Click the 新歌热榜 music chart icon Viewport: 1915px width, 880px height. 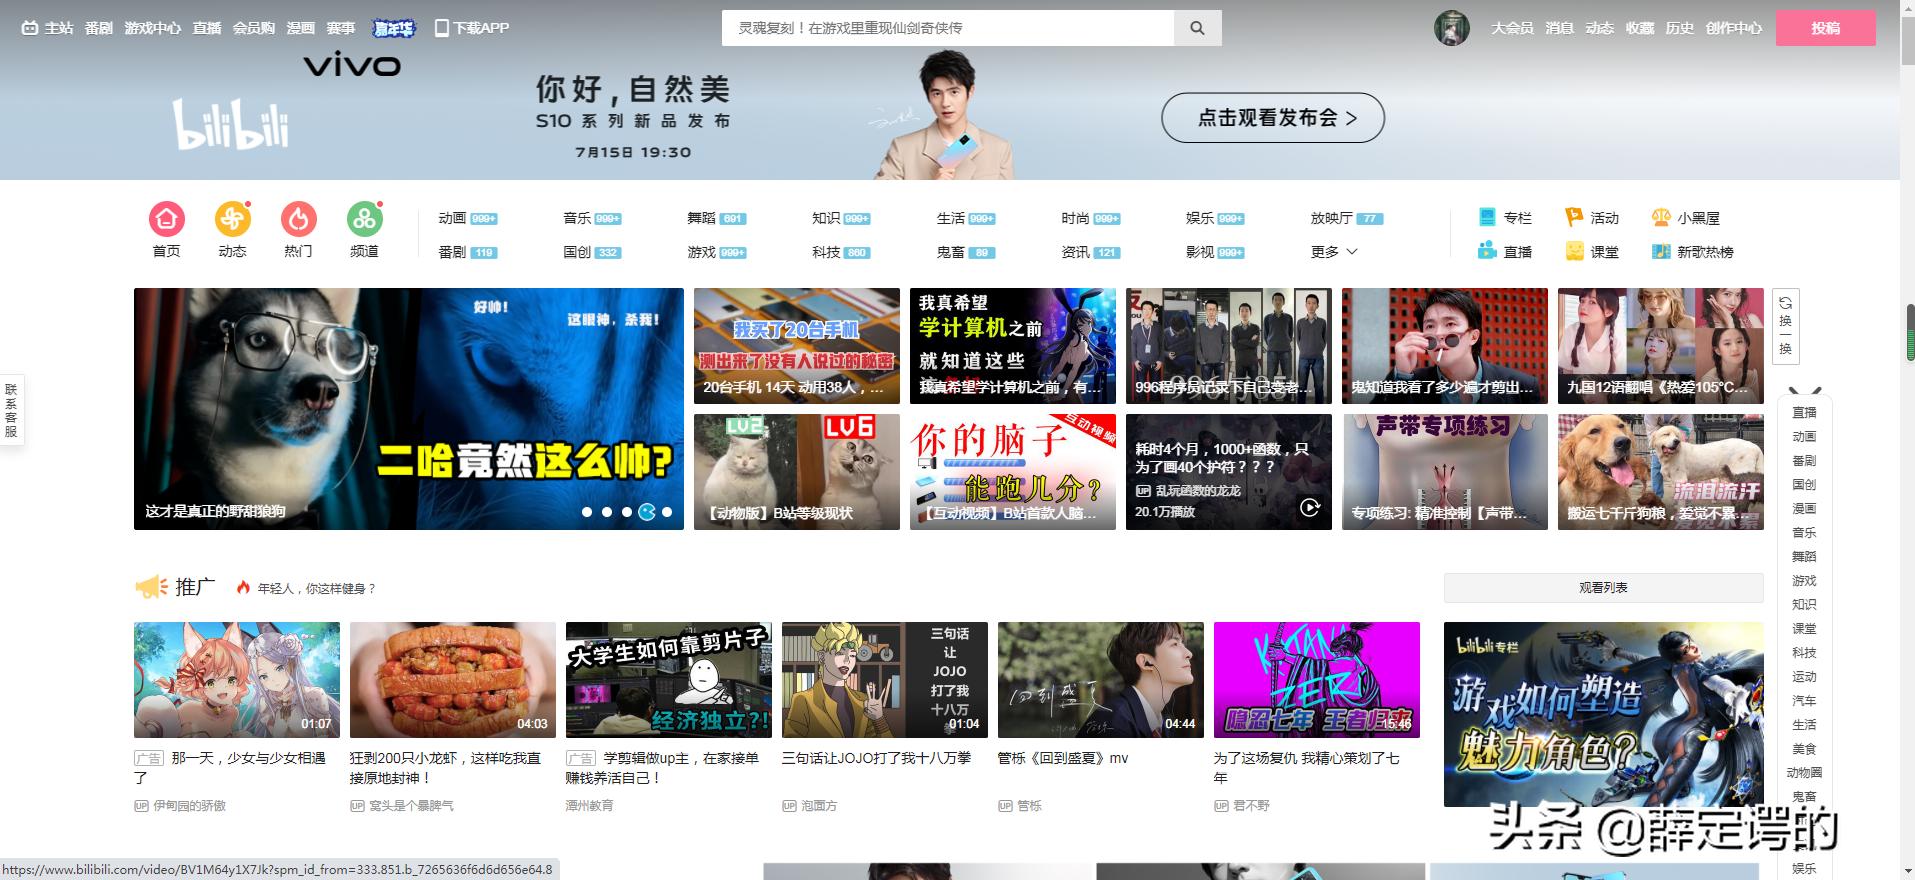pyautogui.click(x=1661, y=251)
